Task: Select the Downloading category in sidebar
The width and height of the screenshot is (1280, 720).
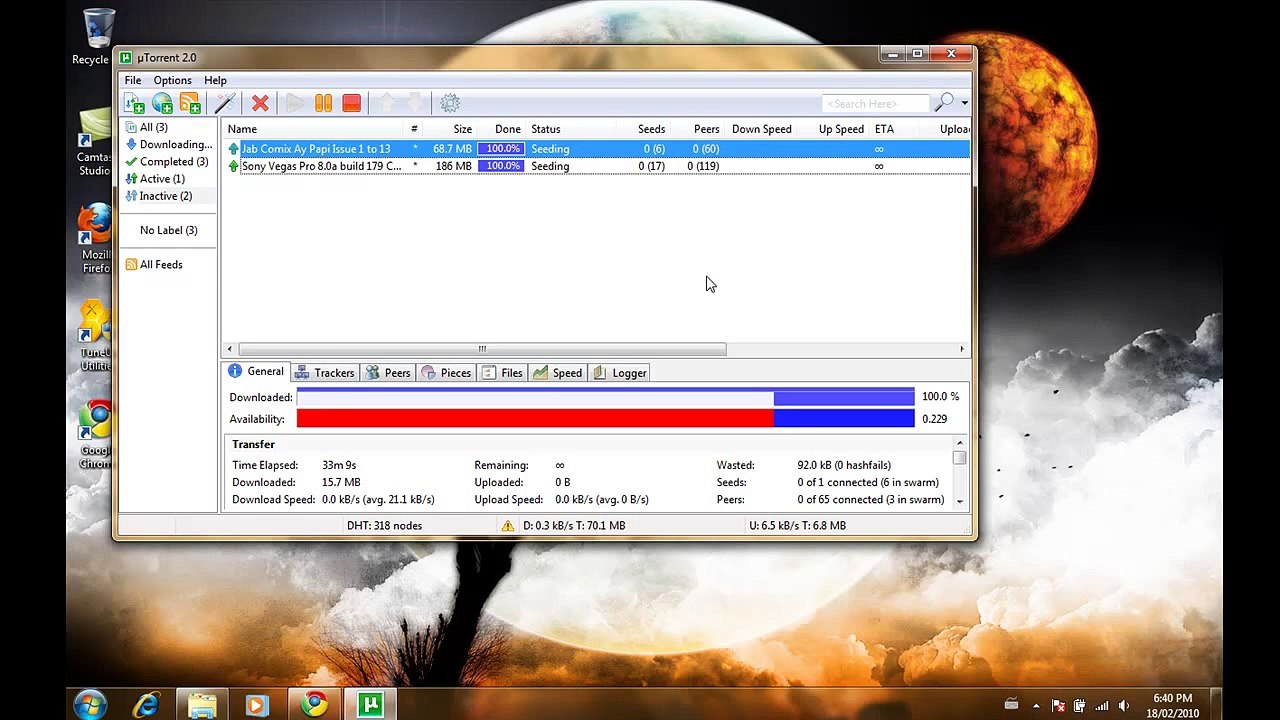Action: [x=168, y=144]
